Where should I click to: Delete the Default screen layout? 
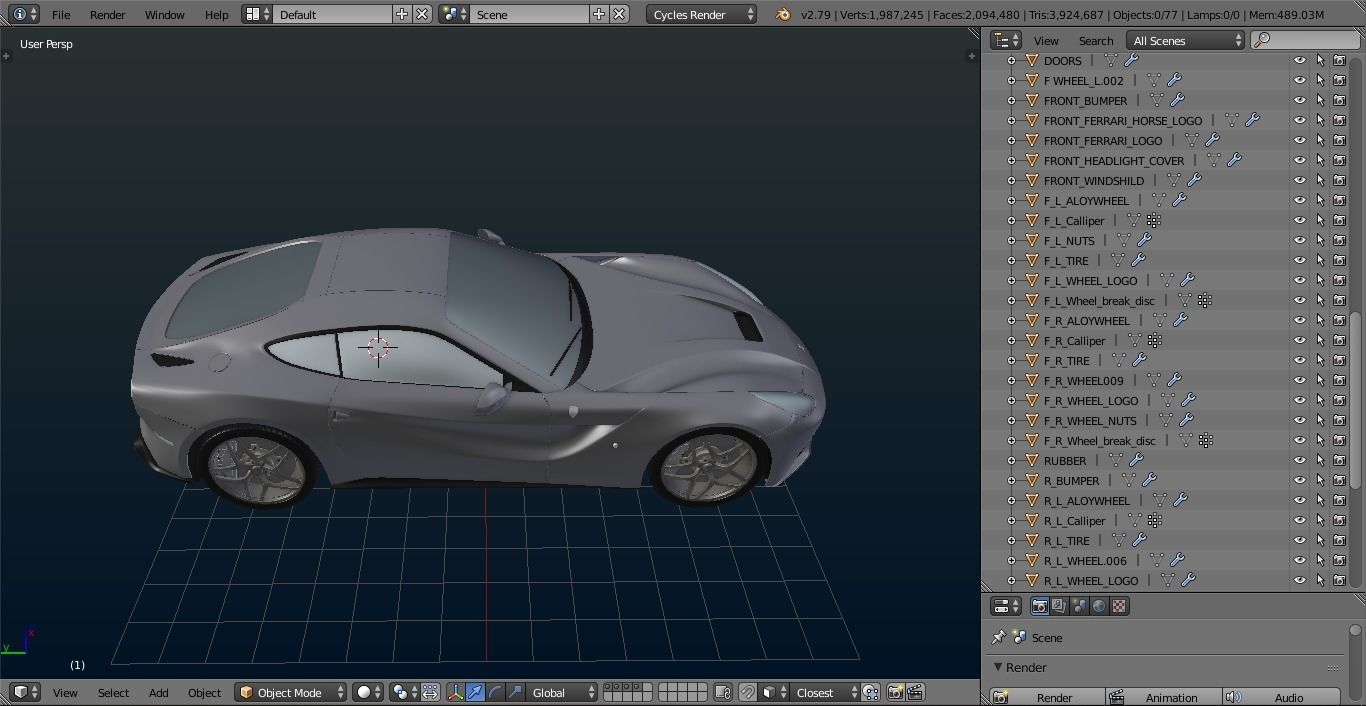422,14
